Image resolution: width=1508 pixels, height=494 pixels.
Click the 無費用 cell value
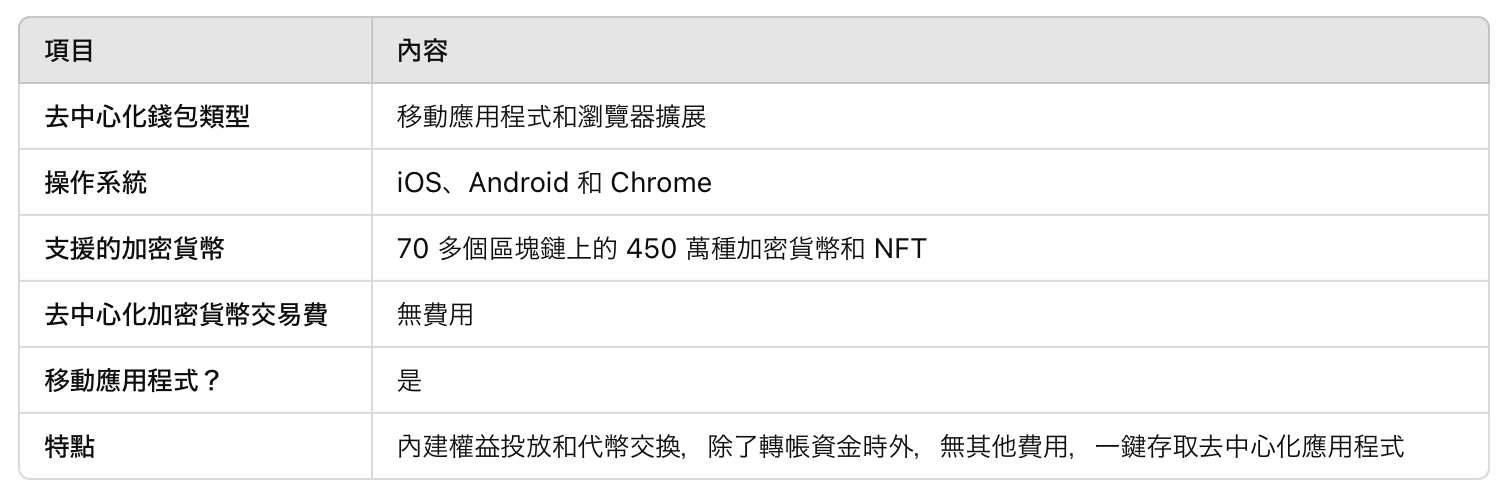click(x=435, y=315)
